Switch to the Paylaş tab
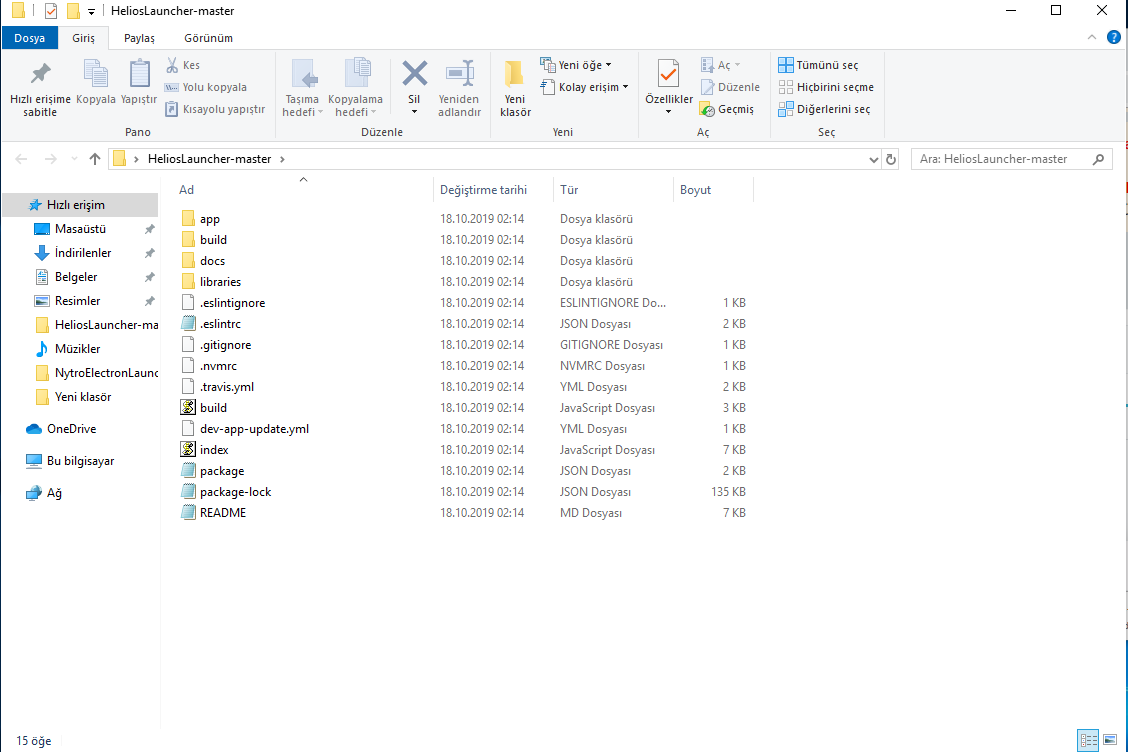Screen dimensions: 1128x752 [x=140, y=38]
